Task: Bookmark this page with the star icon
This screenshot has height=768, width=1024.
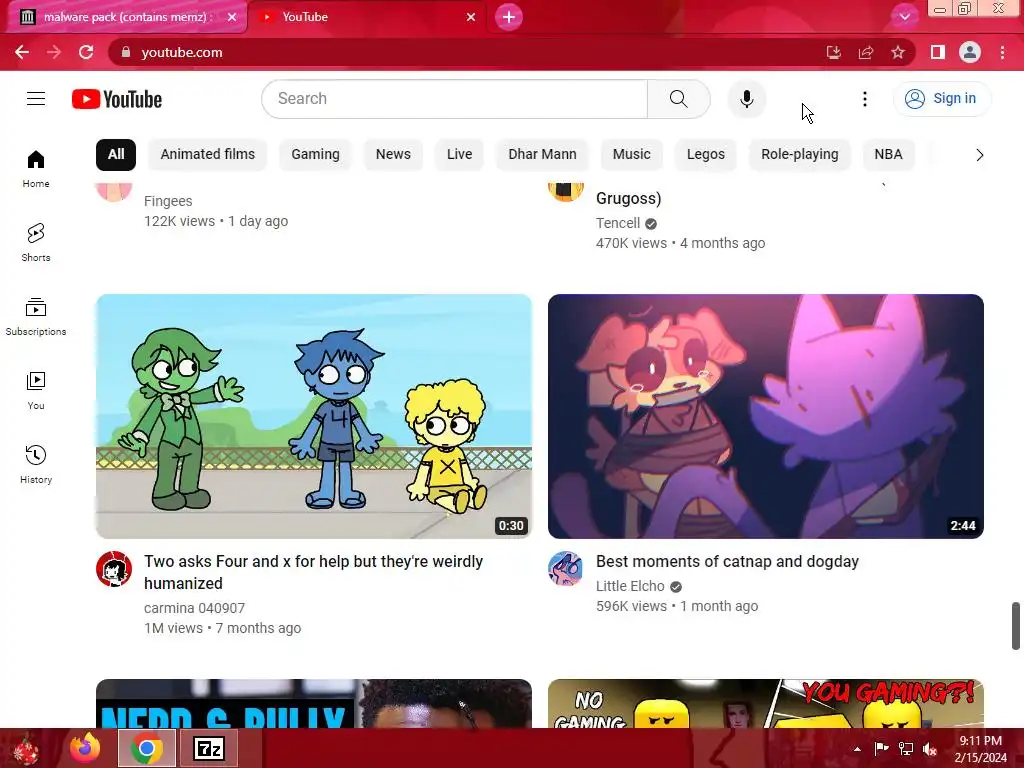Action: pyautogui.click(x=898, y=52)
